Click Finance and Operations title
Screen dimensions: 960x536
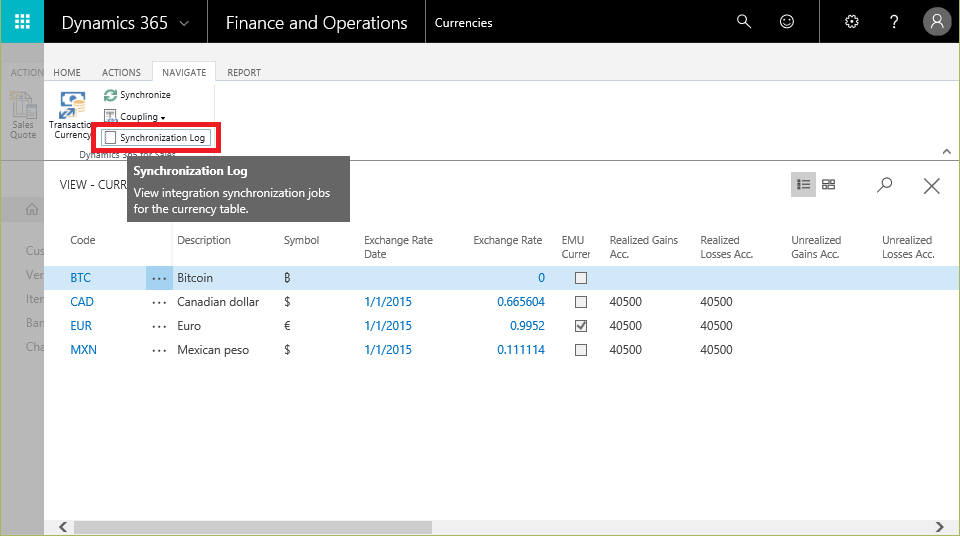(317, 23)
